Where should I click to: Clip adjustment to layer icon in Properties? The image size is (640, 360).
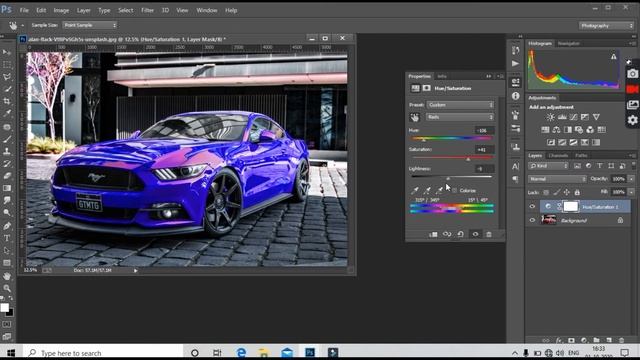click(x=433, y=234)
